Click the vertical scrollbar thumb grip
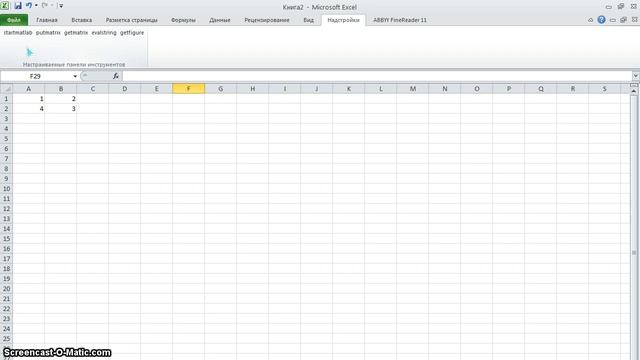Image resolution: width=640 pixels, height=360 pixels. pos(634,253)
